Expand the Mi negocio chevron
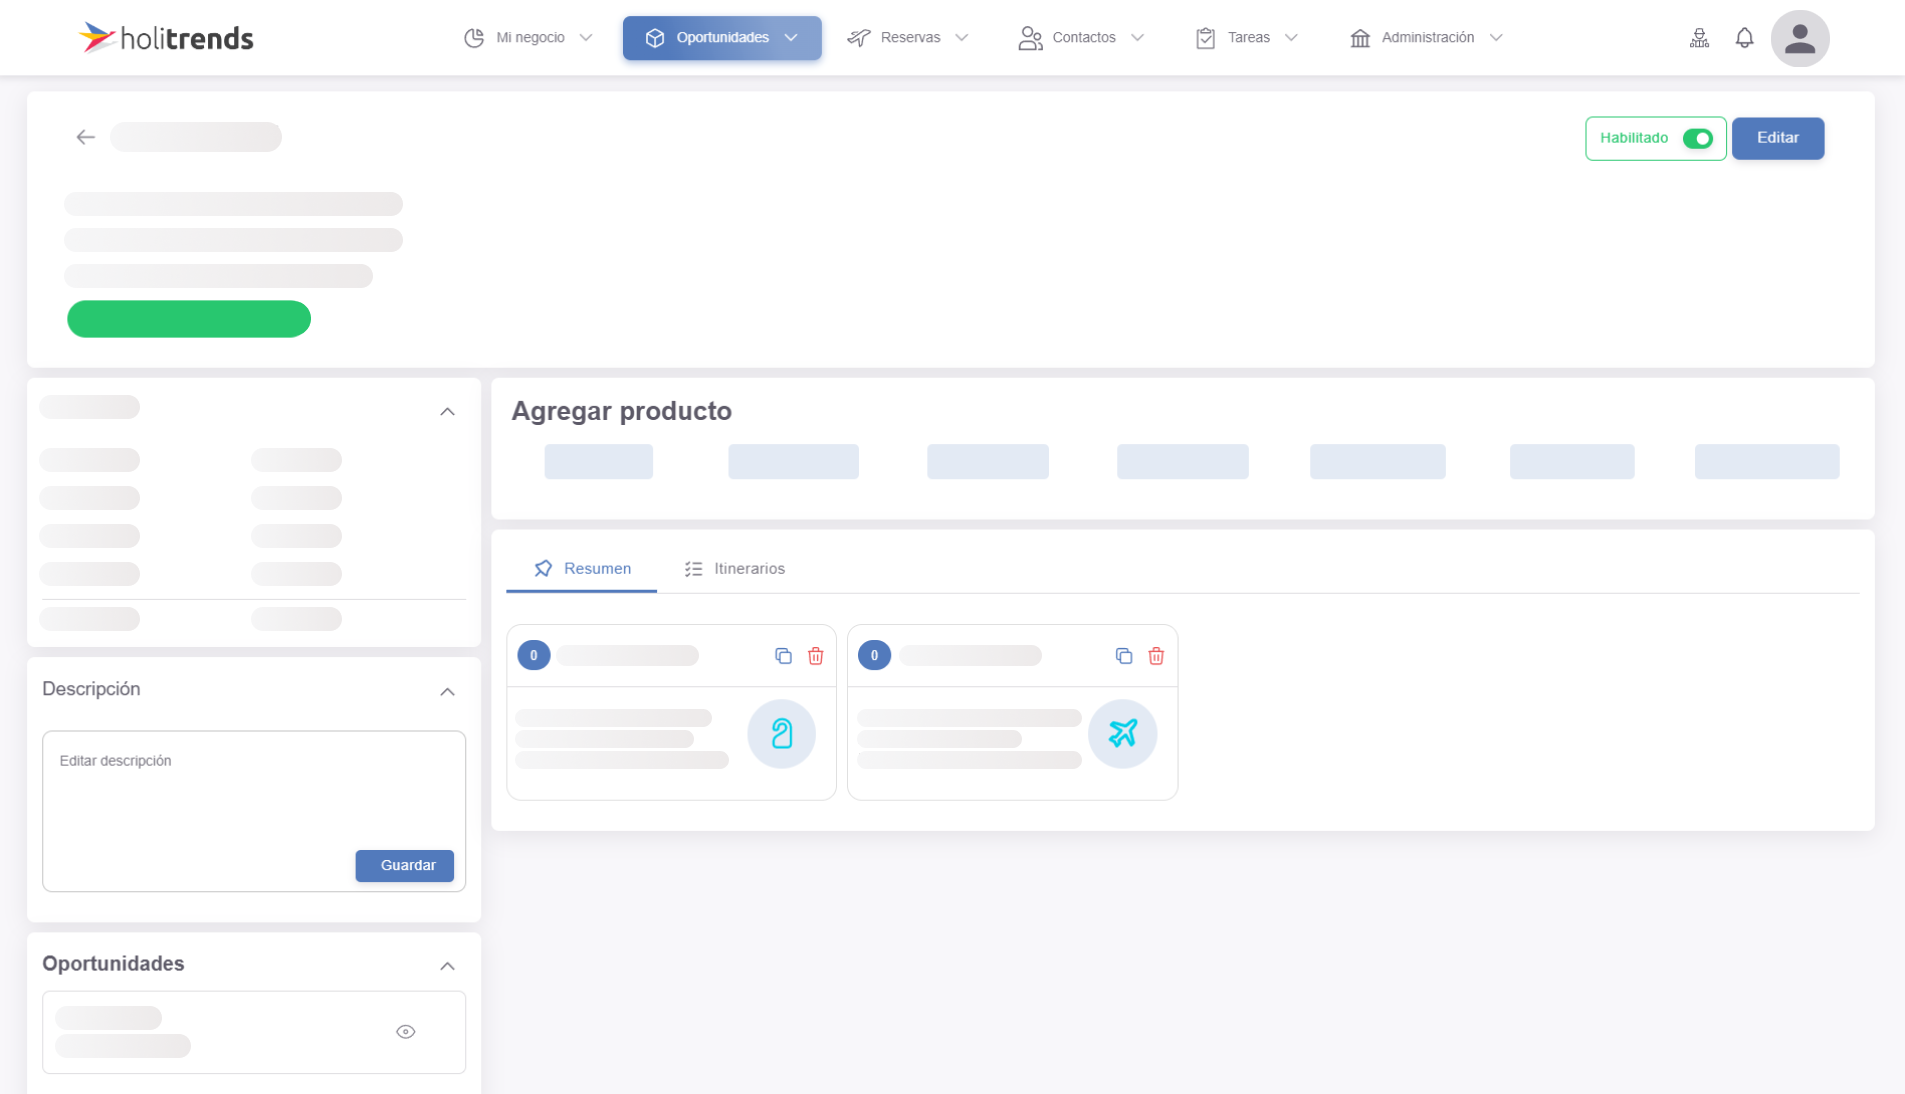Screen dimensions: 1905x1094 tap(586, 38)
